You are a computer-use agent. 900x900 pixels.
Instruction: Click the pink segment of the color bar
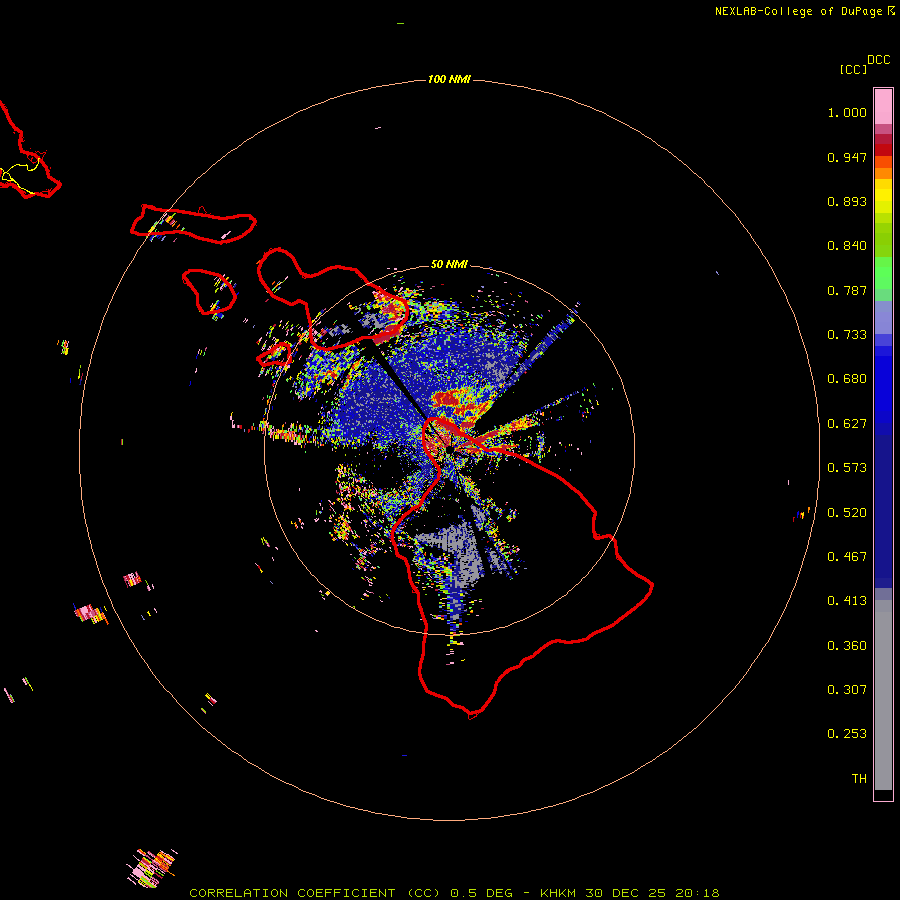883,107
